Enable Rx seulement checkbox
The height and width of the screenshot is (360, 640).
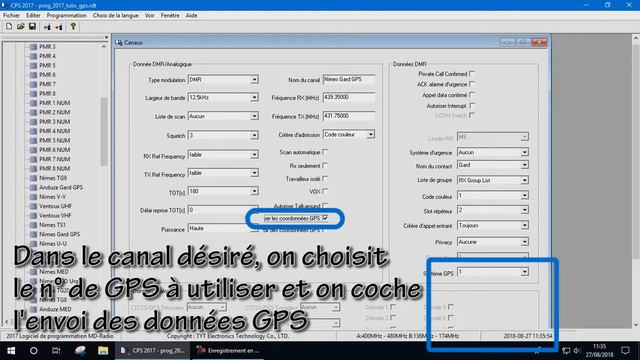tap(325, 165)
